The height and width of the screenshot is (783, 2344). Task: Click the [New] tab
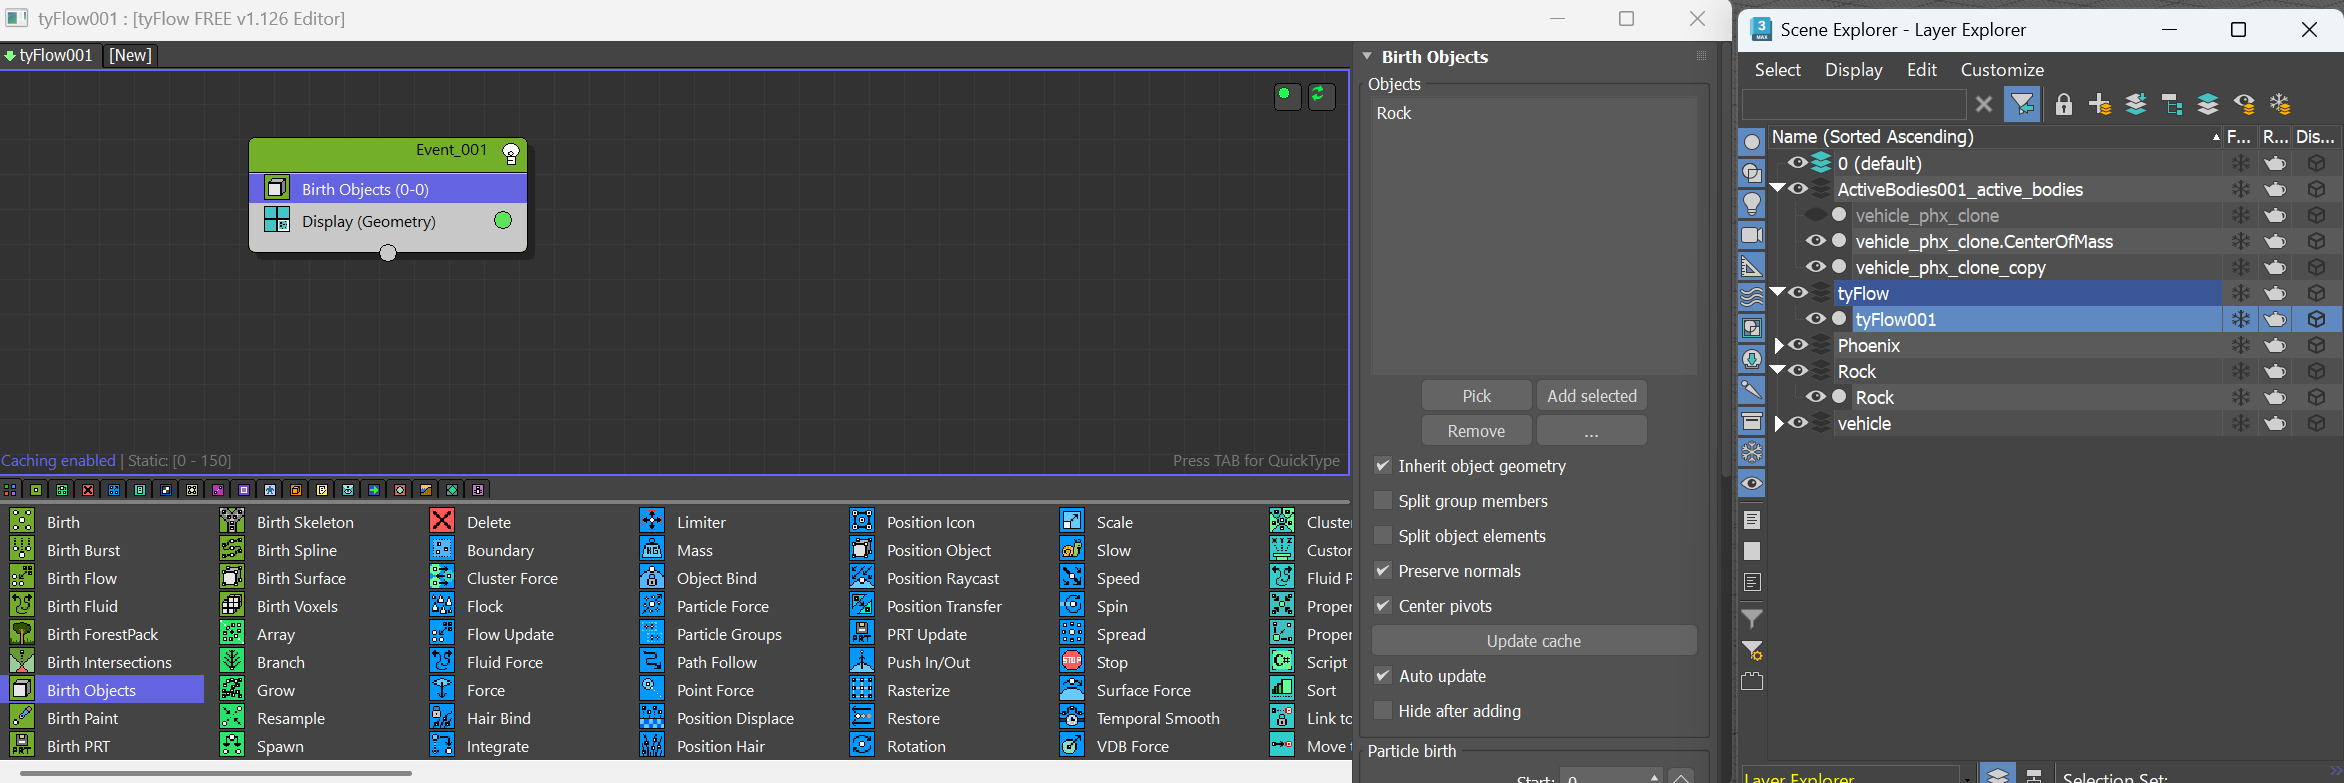(x=131, y=55)
